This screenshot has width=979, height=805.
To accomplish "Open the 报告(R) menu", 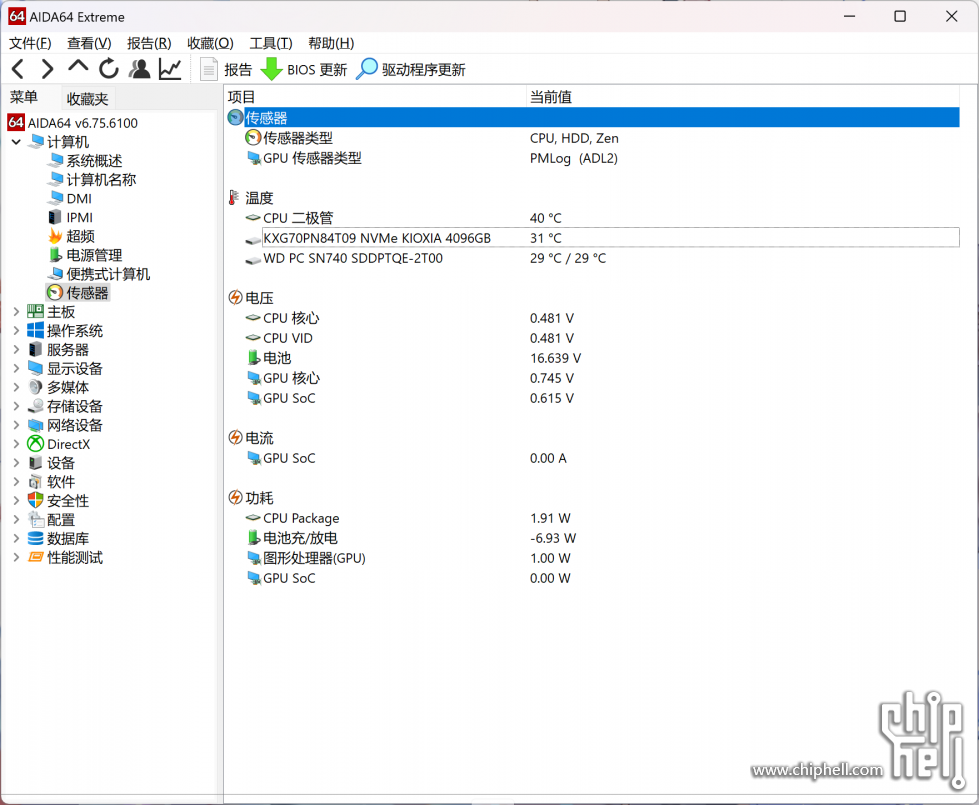I will [149, 43].
